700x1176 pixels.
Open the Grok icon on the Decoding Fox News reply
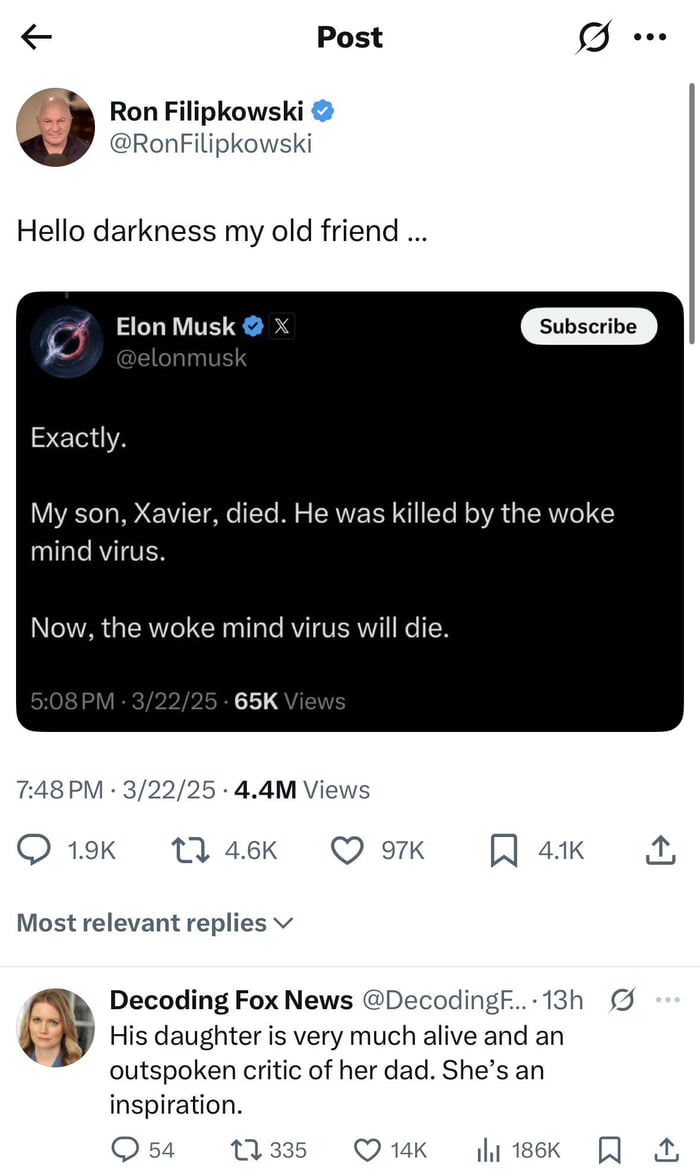620,1000
